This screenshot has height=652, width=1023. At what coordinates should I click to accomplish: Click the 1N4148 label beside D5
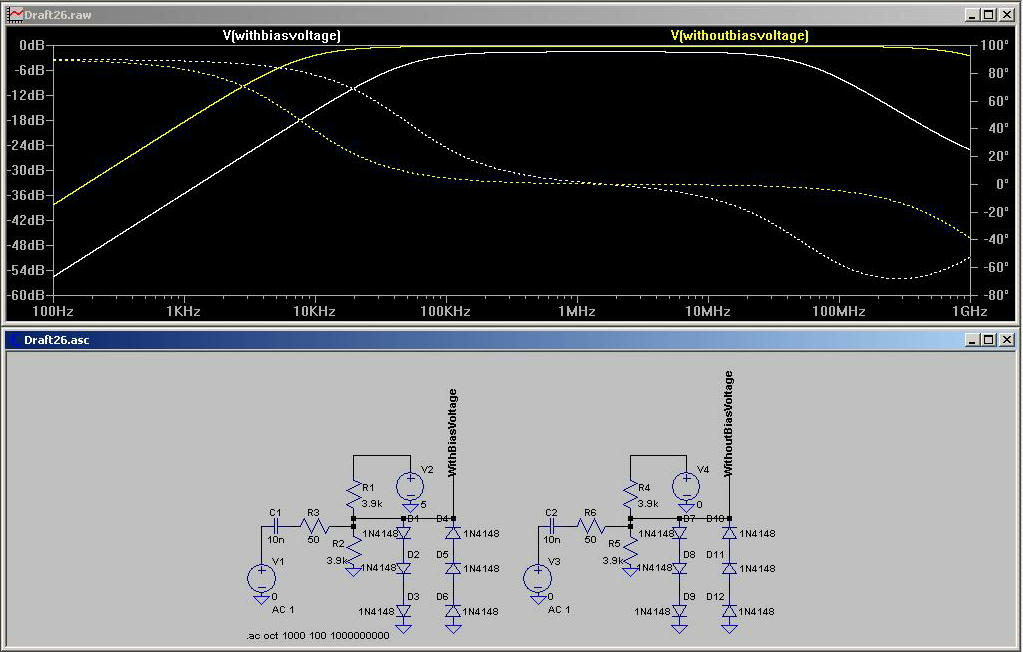pos(481,568)
